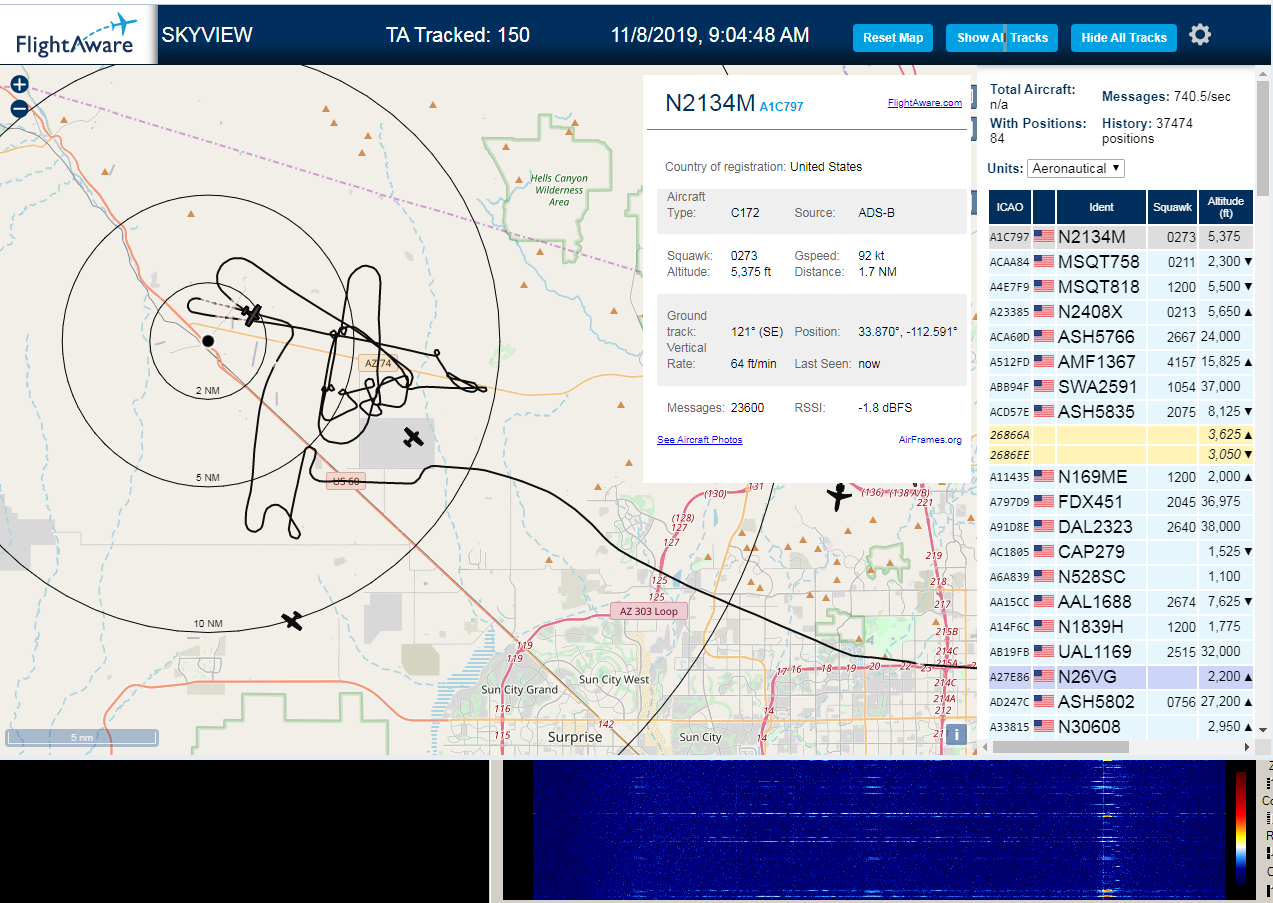1273x903 pixels.
Task: Click the 5 nm map scale bar
Action: tap(82, 738)
